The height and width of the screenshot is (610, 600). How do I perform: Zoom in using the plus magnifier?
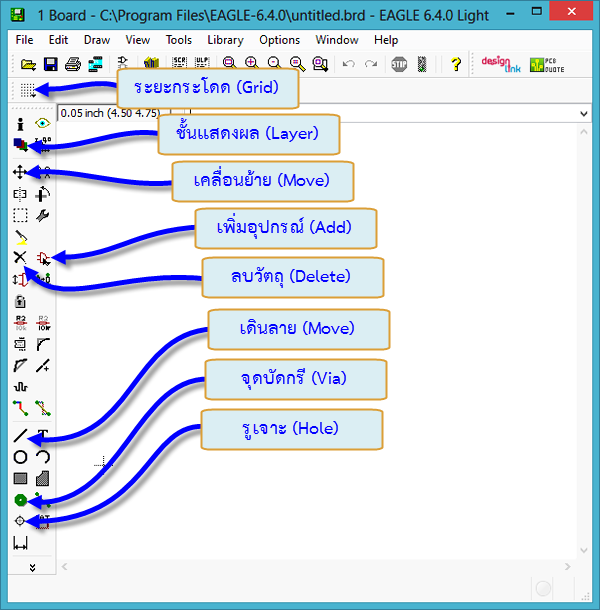pos(252,63)
